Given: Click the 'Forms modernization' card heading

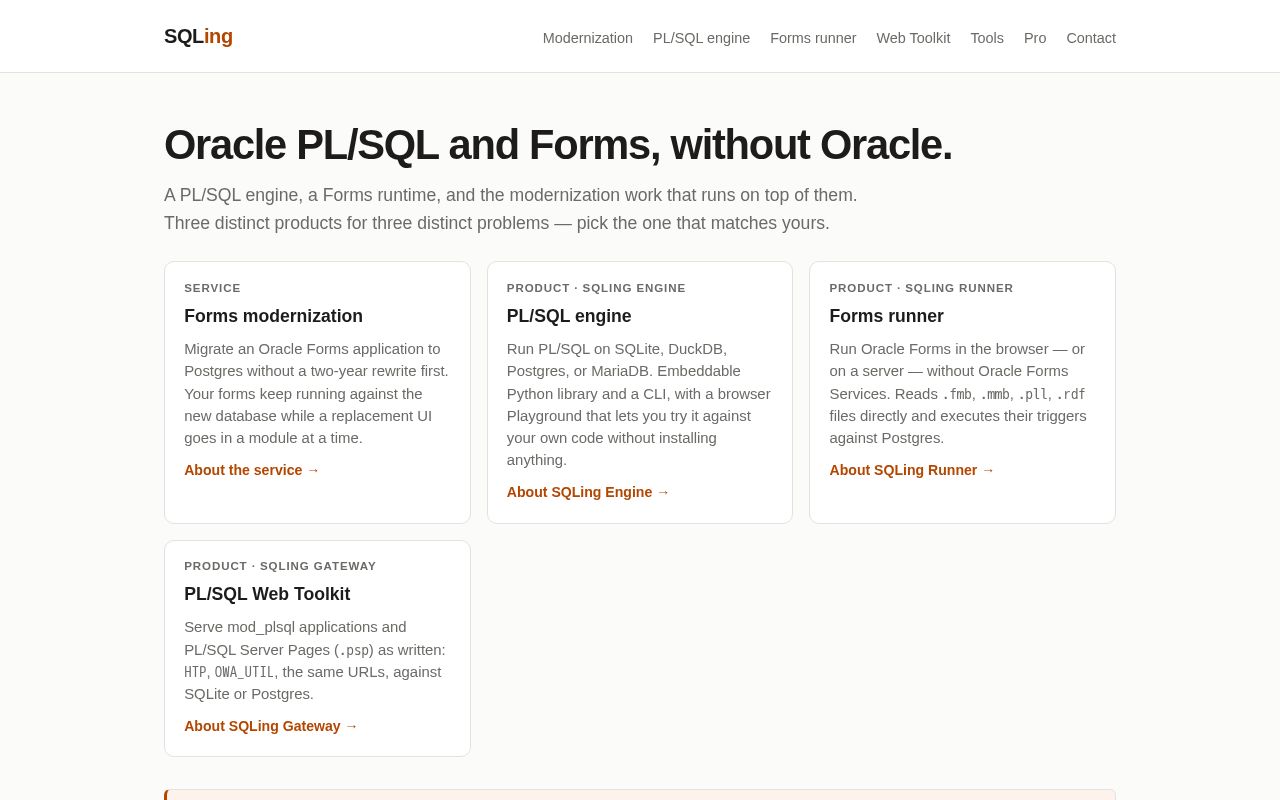Looking at the screenshot, I should (x=273, y=316).
